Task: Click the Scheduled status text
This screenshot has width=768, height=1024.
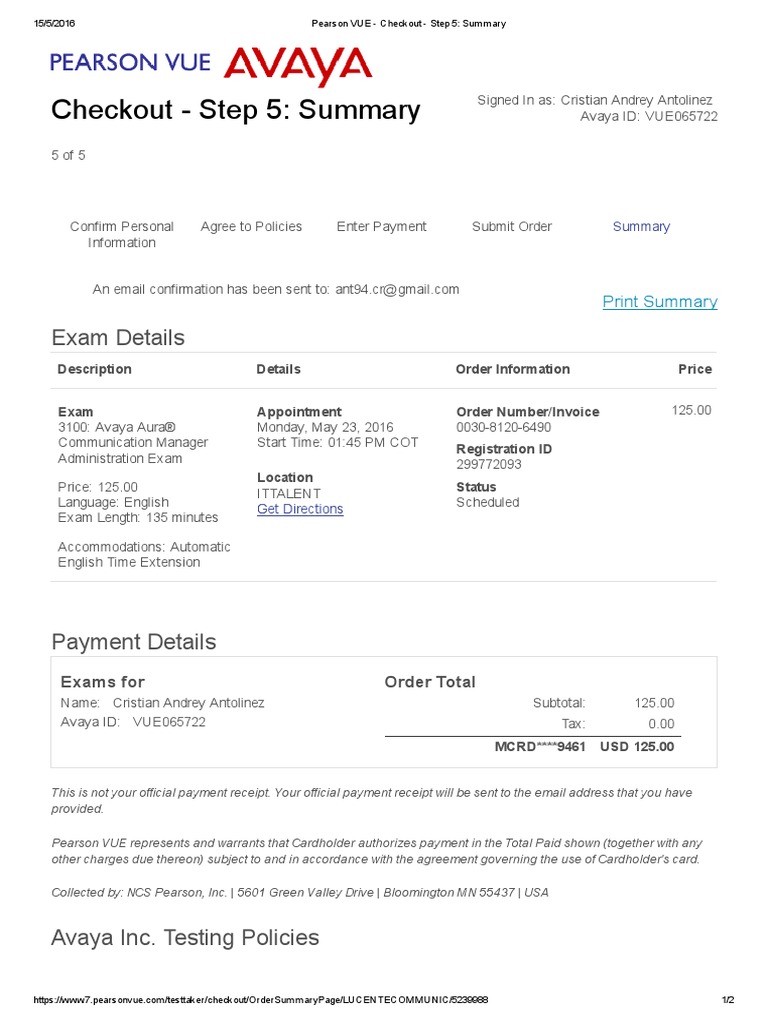Action: coord(488,502)
